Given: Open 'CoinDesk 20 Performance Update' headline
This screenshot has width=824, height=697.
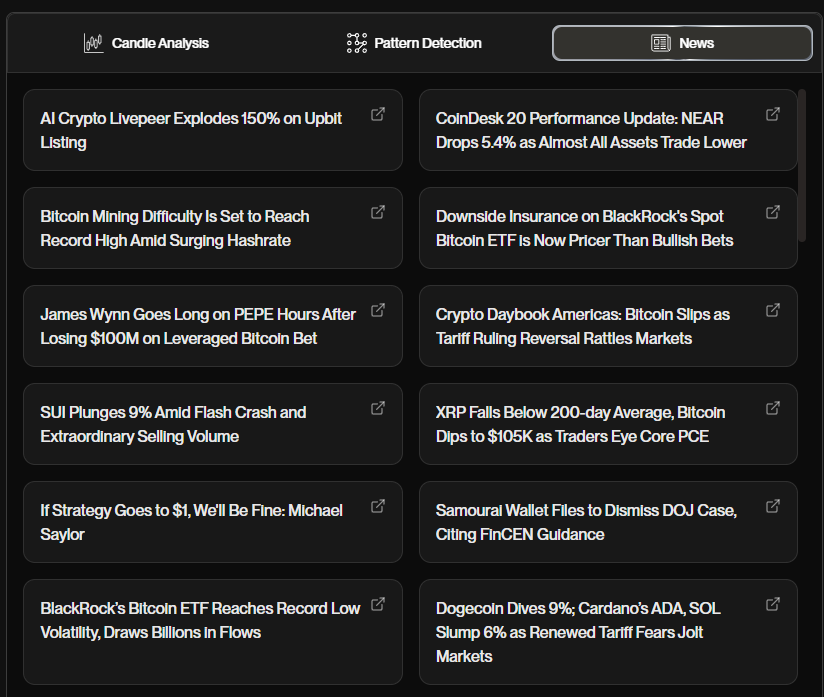Looking at the screenshot, I should coord(591,130).
